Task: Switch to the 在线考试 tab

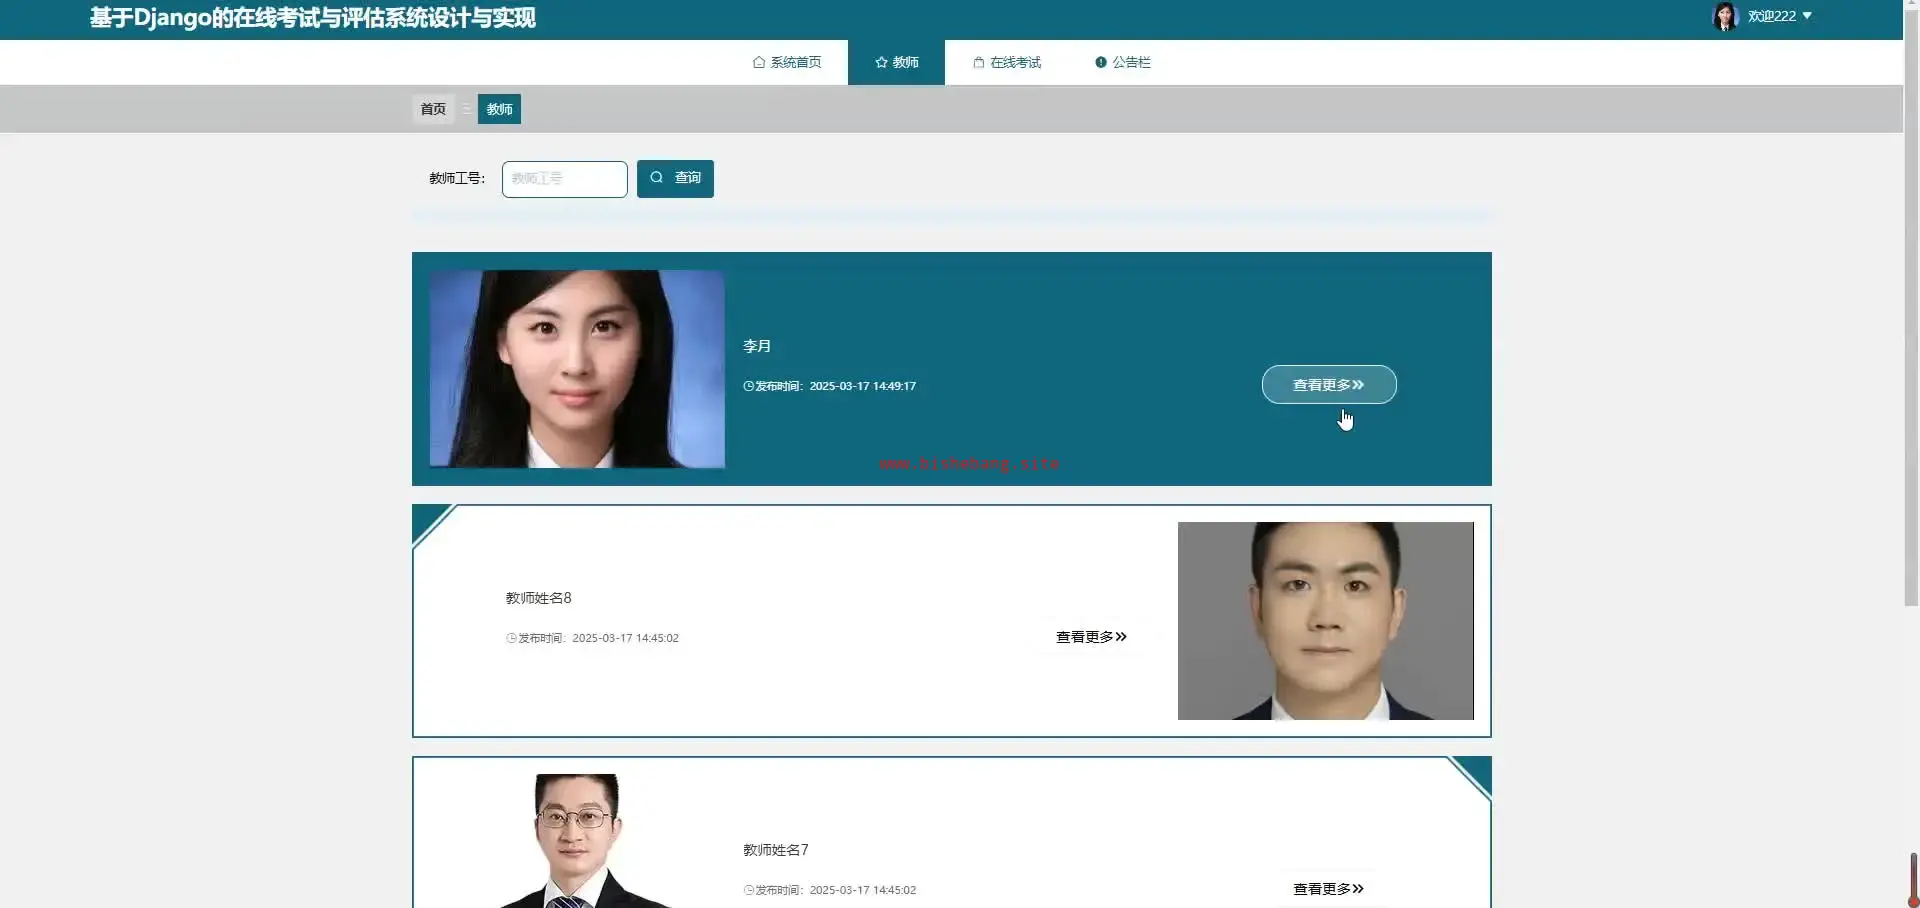Action: coord(1007,62)
